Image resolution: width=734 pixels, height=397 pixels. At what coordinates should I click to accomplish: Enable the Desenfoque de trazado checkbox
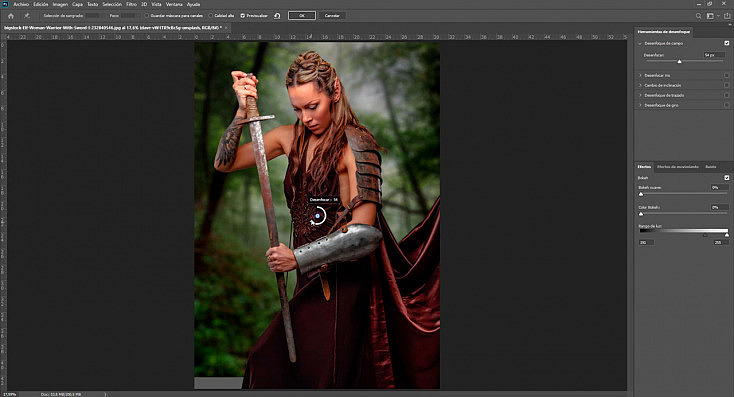(x=727, y=95)
